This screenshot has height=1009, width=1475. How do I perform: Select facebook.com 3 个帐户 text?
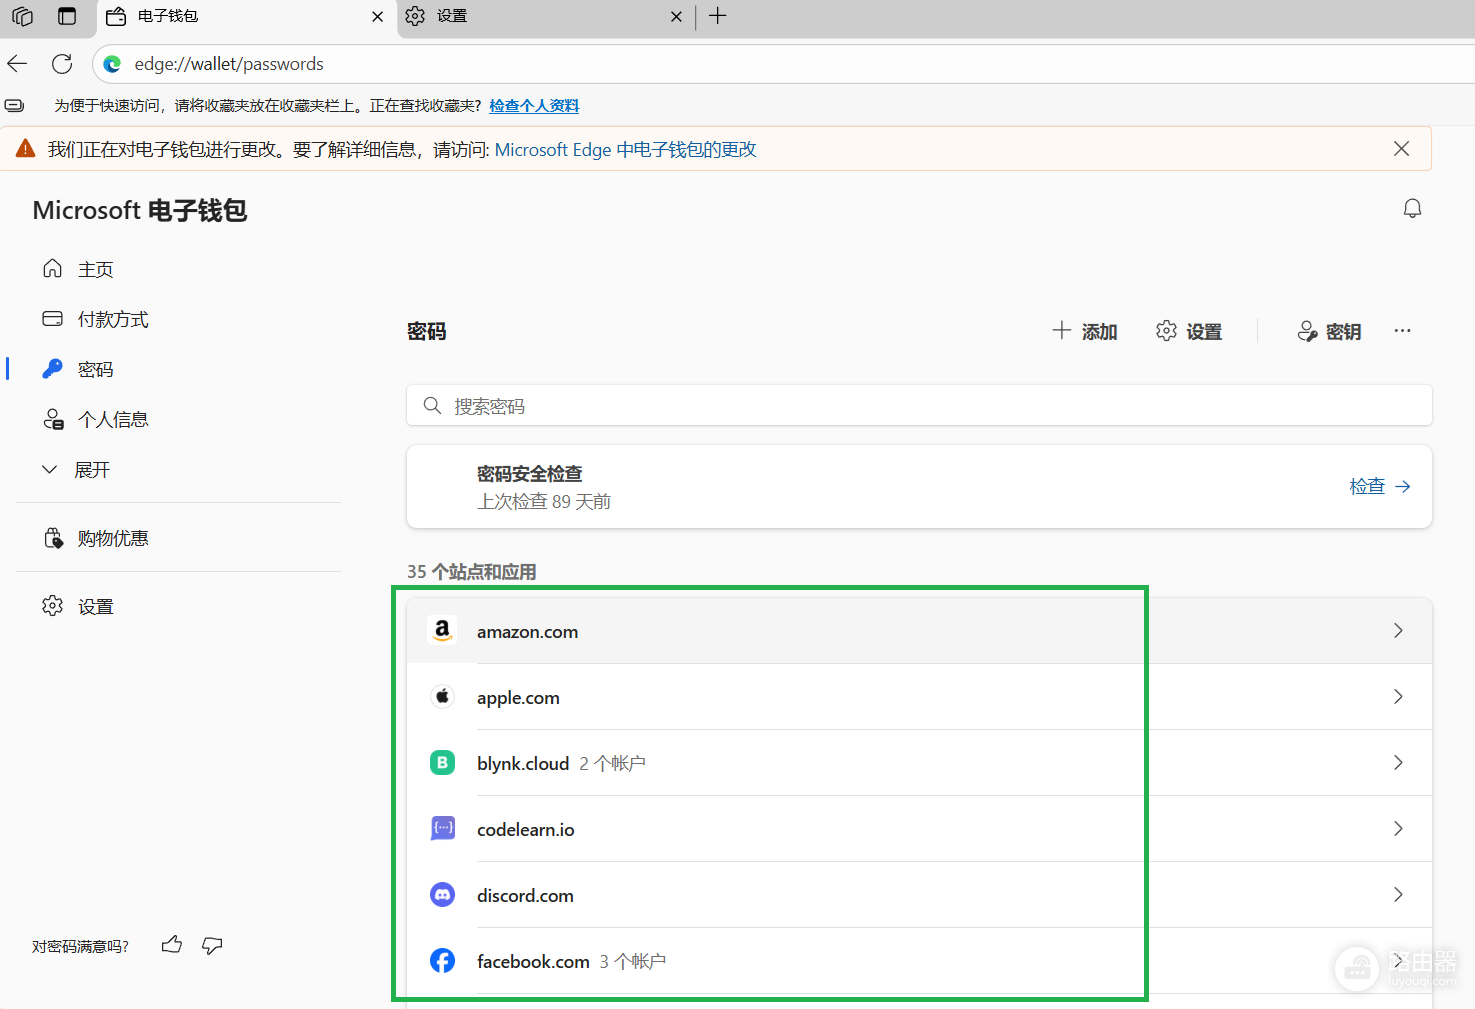point(571,961)
